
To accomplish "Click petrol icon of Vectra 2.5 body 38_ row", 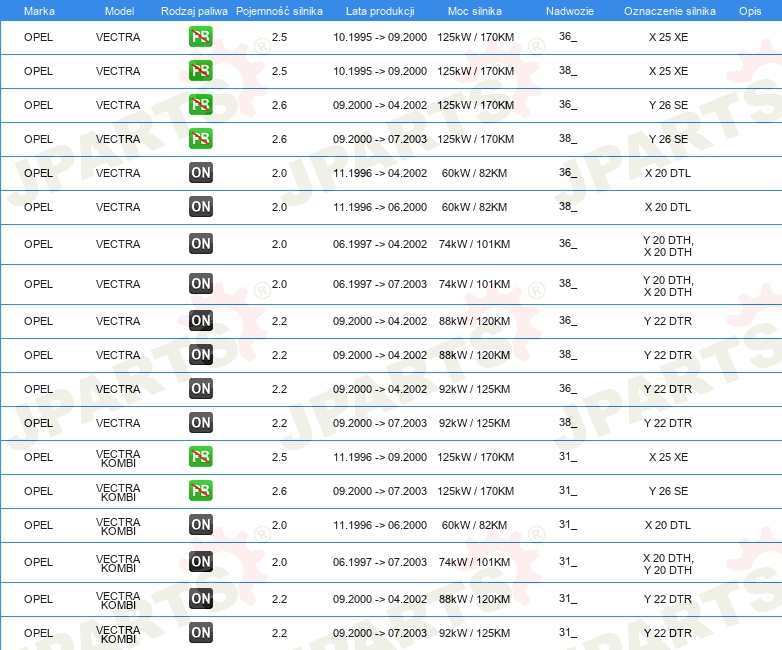I will [200, 71].
